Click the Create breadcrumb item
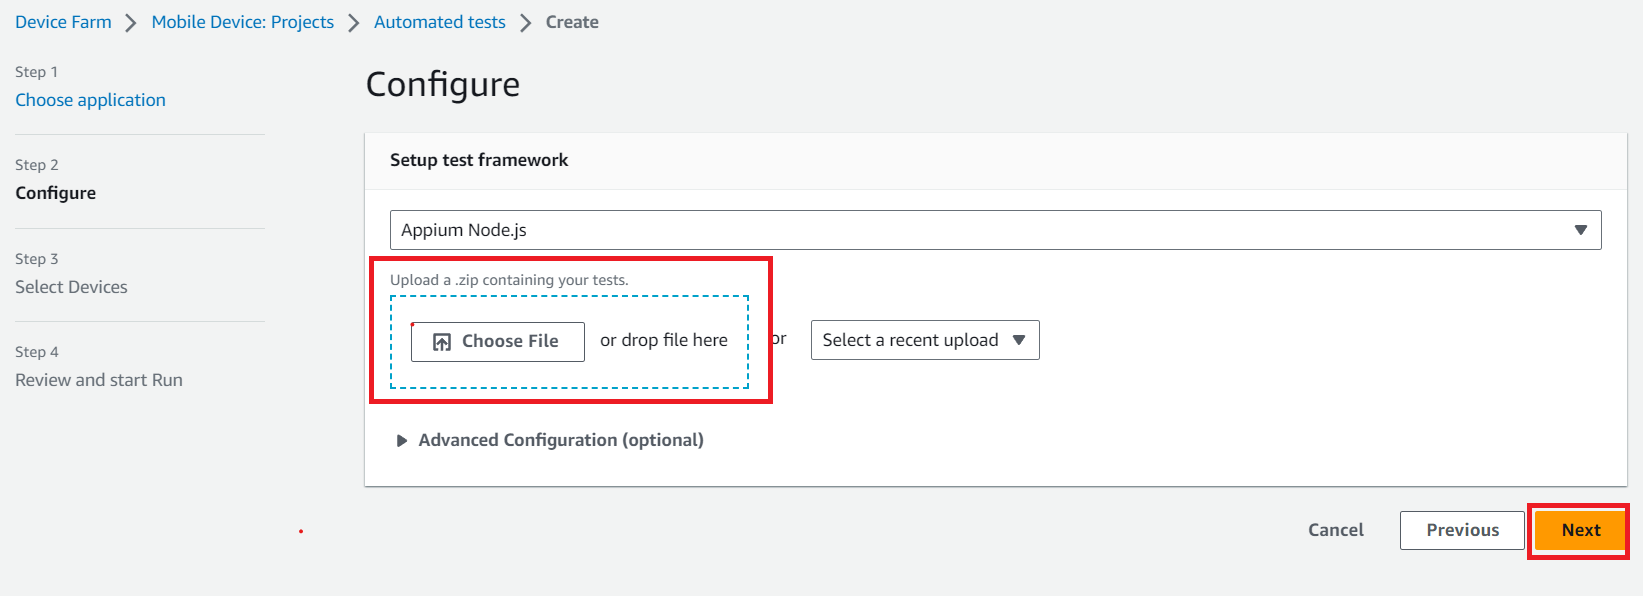Viewport: 1643px width, 596px height. tap(572, 22)
